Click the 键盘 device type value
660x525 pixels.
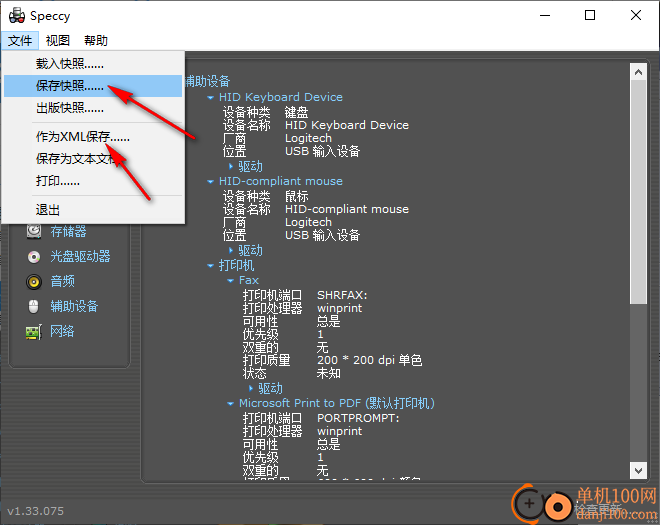[x=296, y=112]
